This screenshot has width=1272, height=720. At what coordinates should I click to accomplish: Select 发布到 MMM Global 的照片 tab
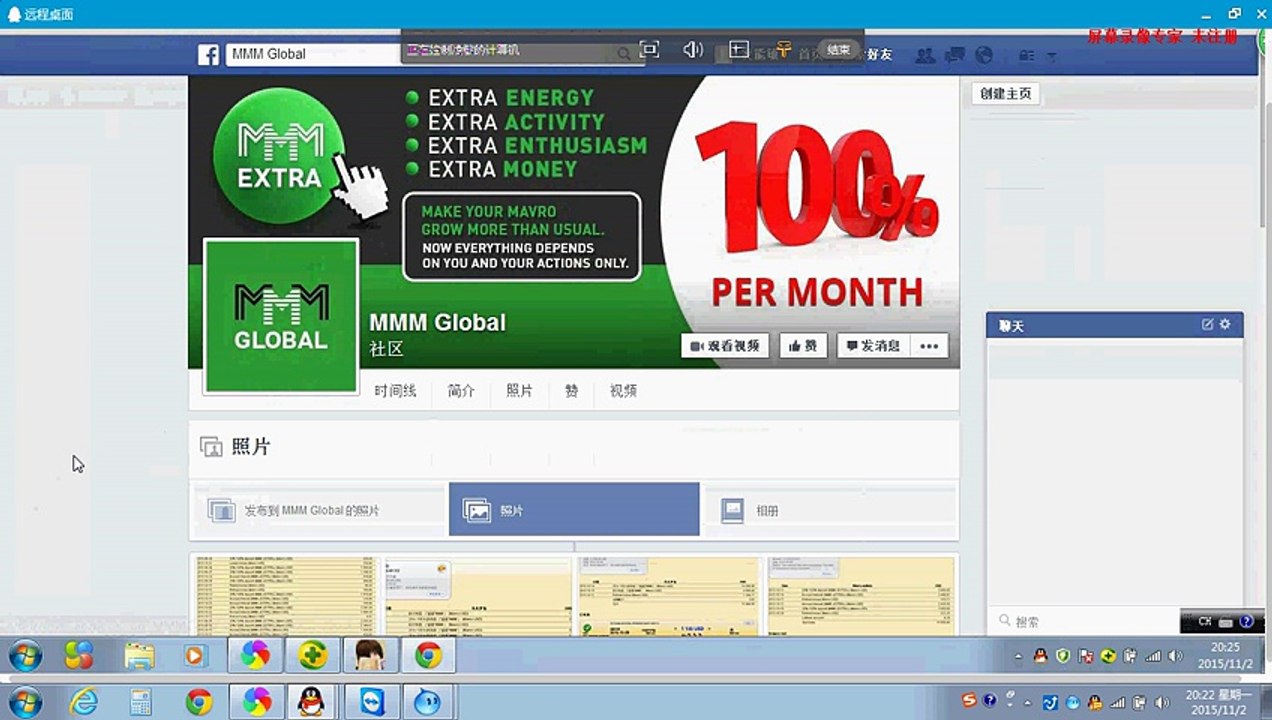(x=318, y=510)
